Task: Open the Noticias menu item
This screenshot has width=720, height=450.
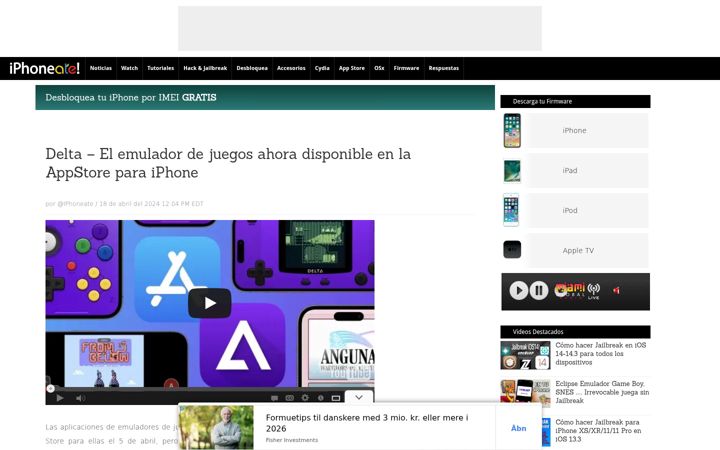Action: point(101,68)
